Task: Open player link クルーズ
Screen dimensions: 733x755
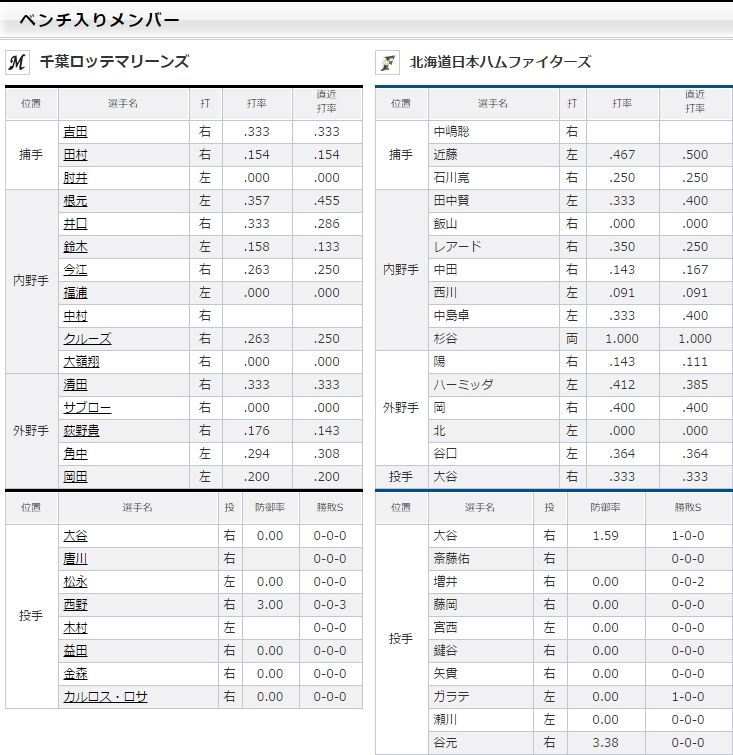Action: (x=88, y=339)
